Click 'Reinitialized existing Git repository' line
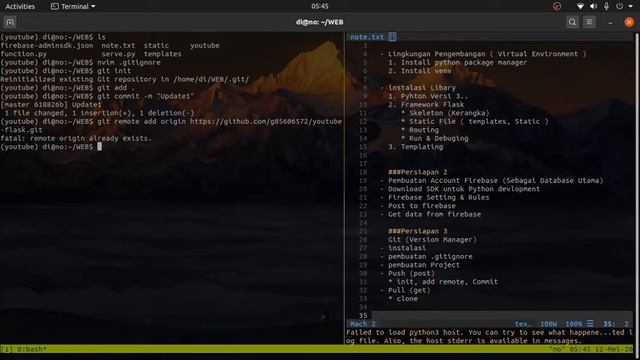Image resolution: width=640 pixels, height=360 pixels. pyautogui.click(x=124, y=79)
